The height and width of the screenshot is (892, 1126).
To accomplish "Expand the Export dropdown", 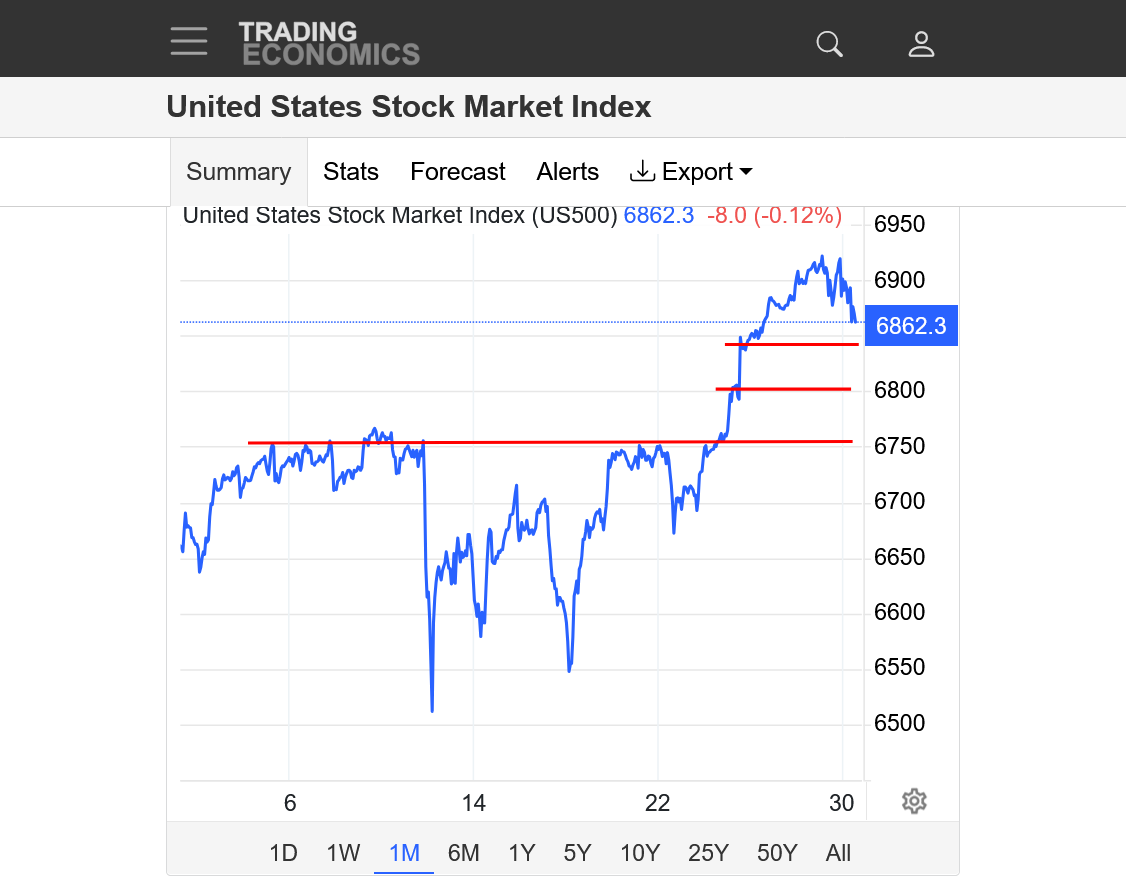I will 691,172.
